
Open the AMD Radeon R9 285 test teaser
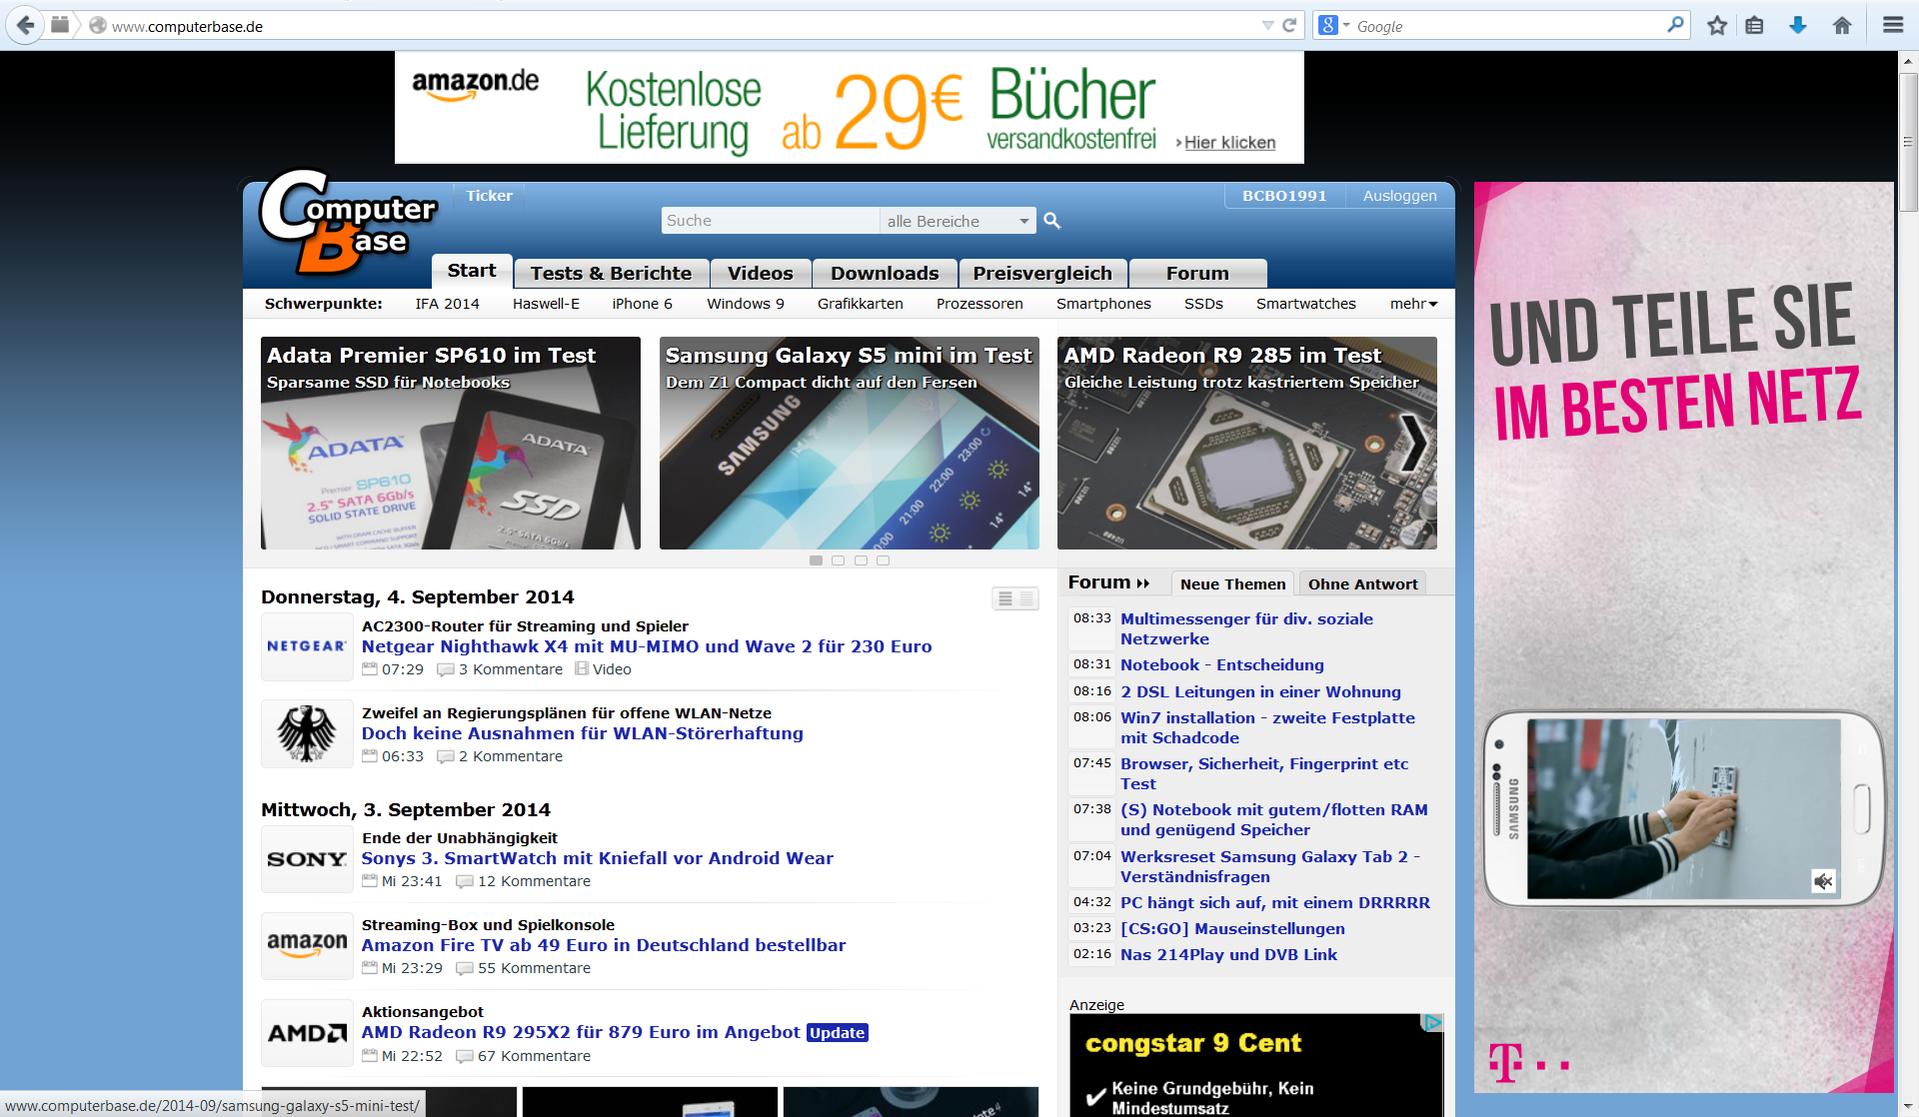[1247, 443]
